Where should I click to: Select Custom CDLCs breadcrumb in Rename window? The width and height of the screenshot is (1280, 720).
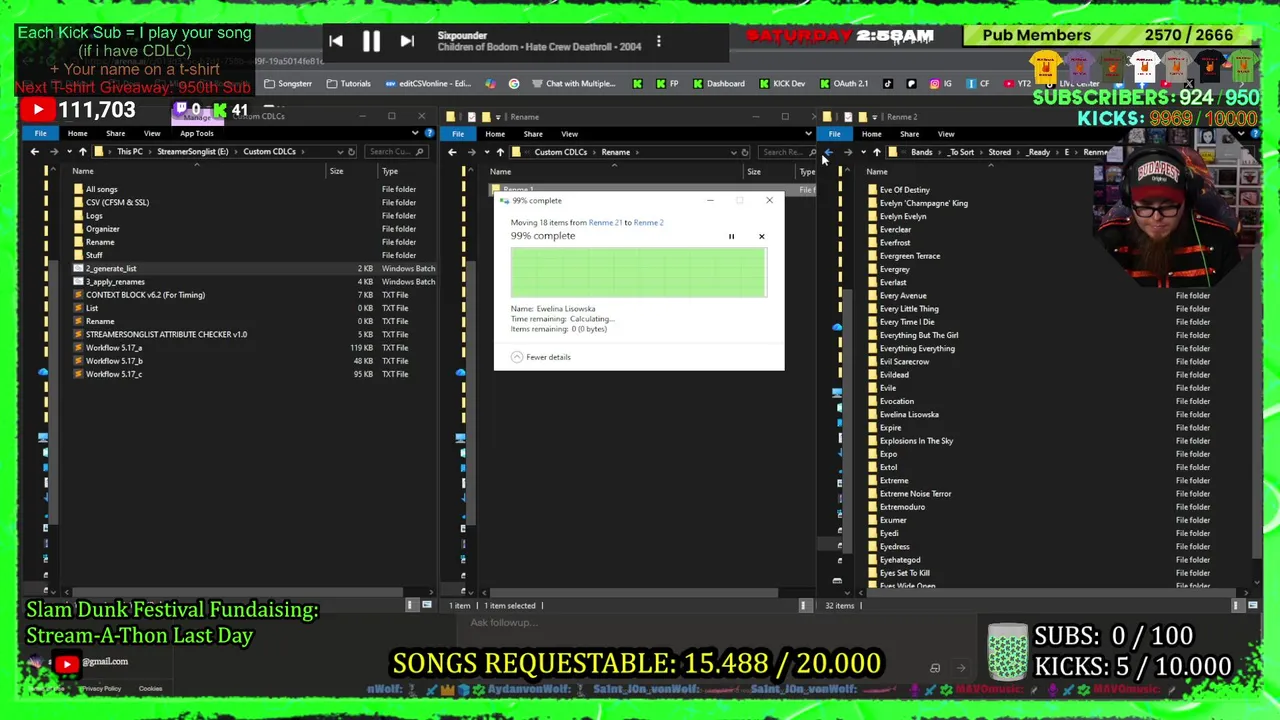coord(560,152)
